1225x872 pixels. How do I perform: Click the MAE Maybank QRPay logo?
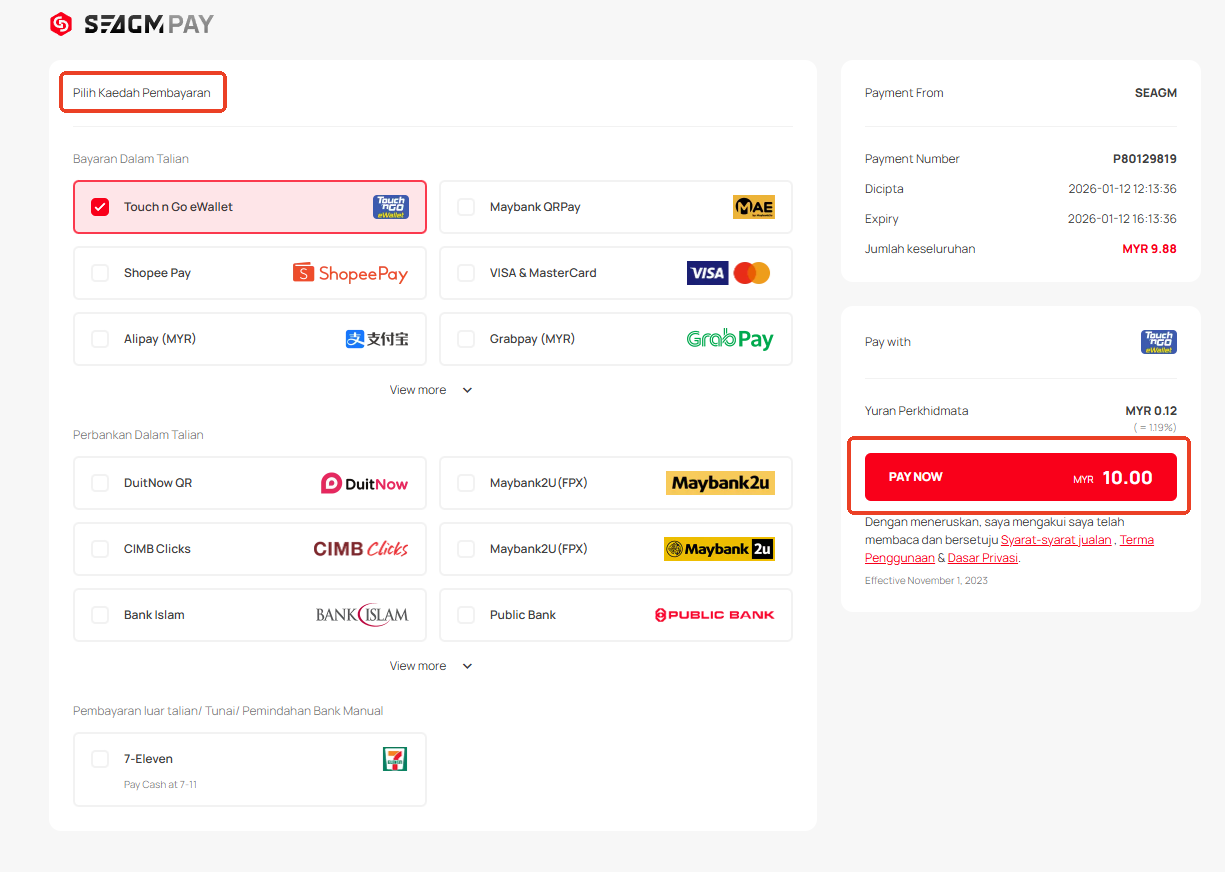click(x=753, y=207)
